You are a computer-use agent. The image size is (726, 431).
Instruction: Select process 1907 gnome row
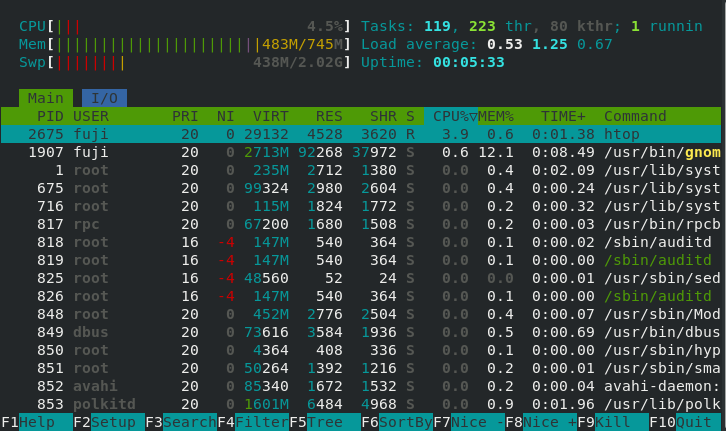coord(361,152)
